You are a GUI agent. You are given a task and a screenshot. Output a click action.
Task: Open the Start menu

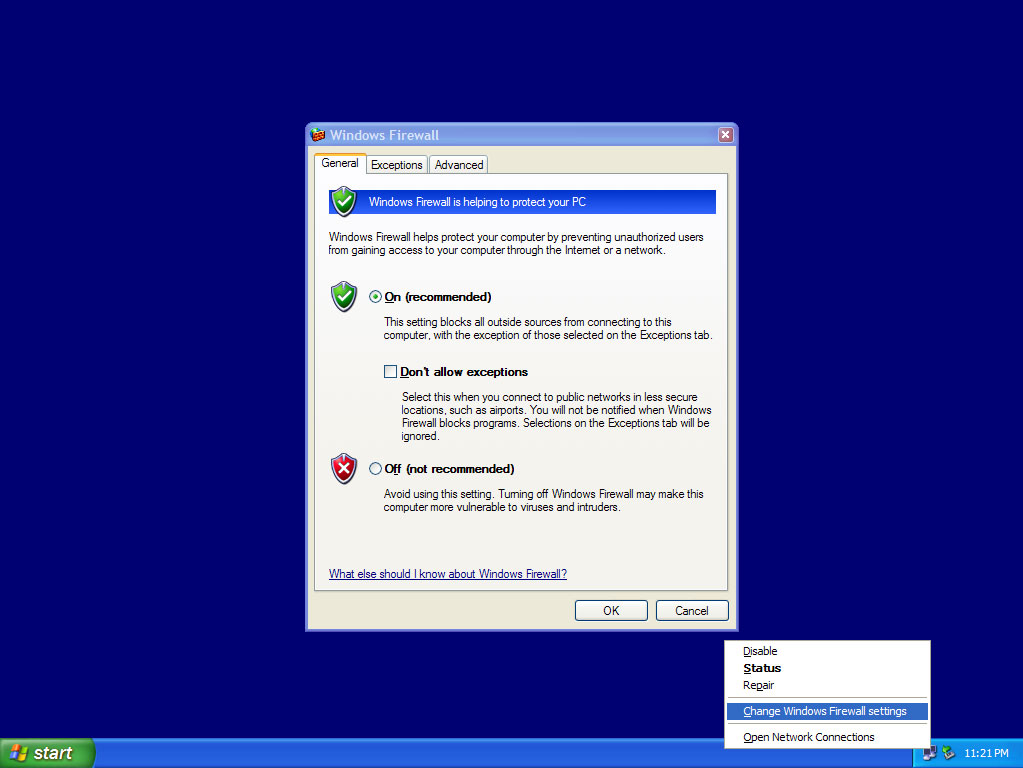click(x=47, y=753)
